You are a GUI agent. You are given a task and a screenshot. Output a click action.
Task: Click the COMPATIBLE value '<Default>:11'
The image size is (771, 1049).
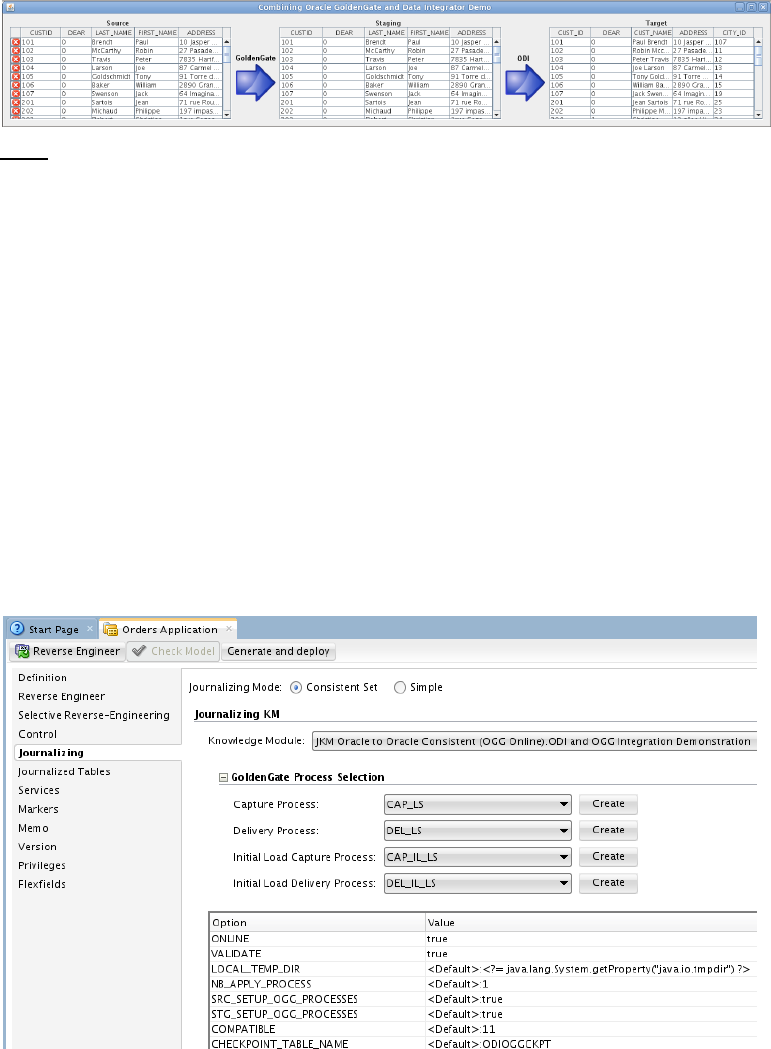pos(461,1029)
